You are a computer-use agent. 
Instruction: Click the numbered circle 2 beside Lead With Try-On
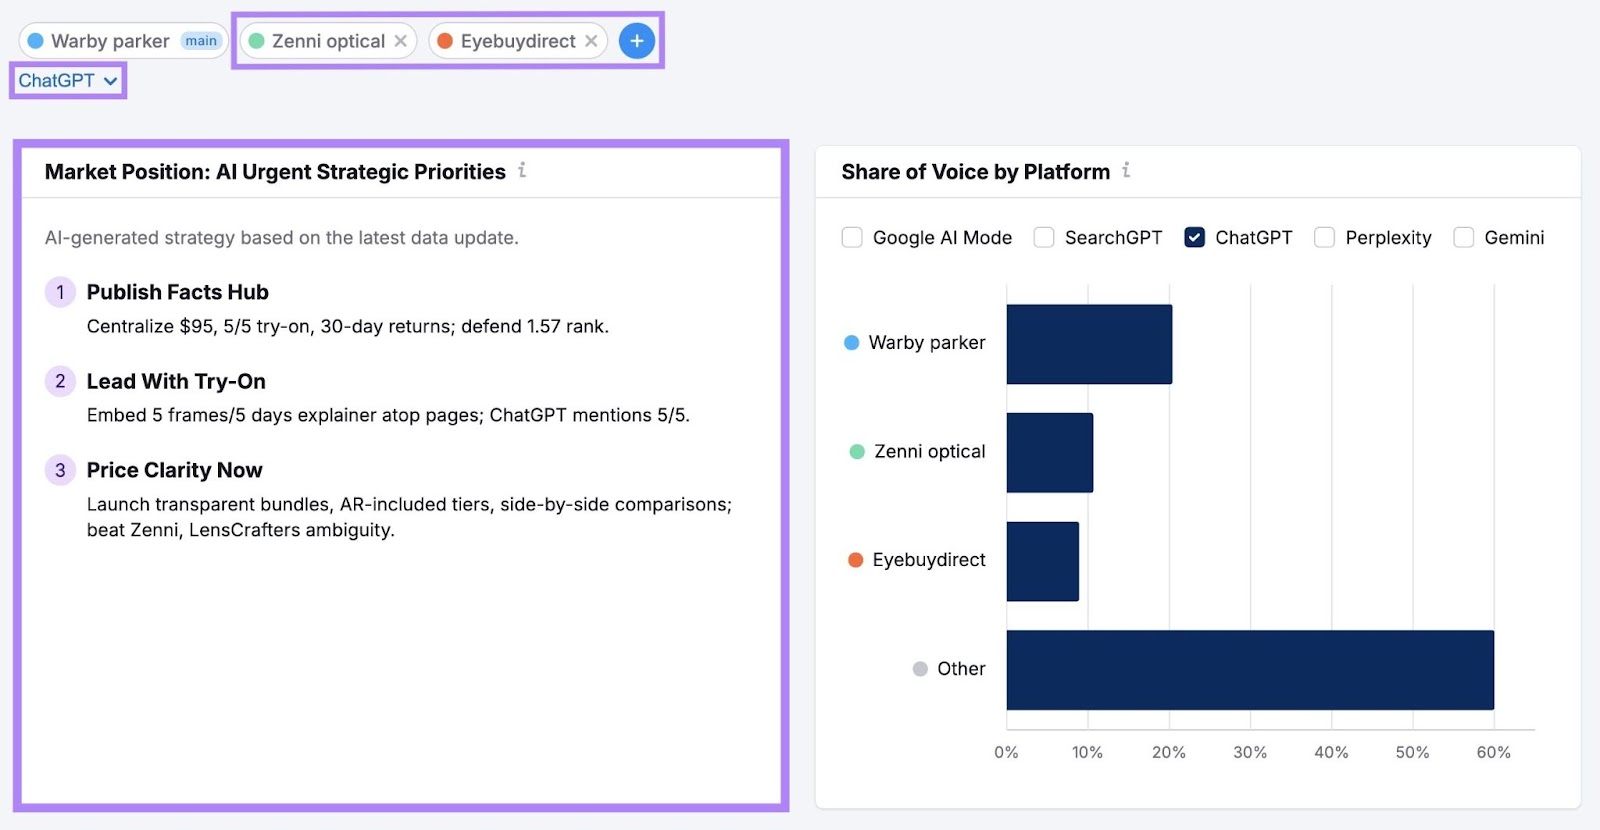click(60, 381)
